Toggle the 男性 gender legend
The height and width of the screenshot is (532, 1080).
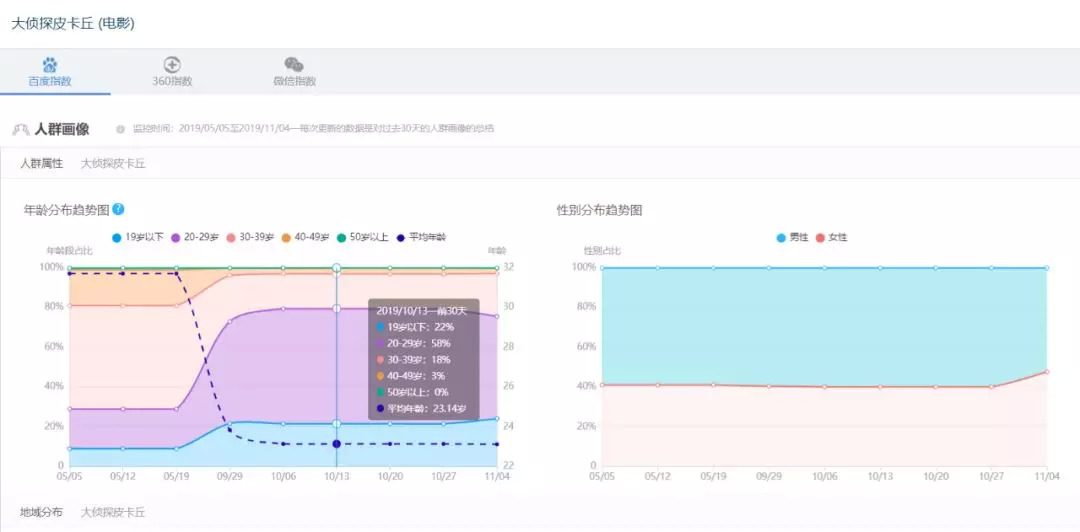[791, 237]
